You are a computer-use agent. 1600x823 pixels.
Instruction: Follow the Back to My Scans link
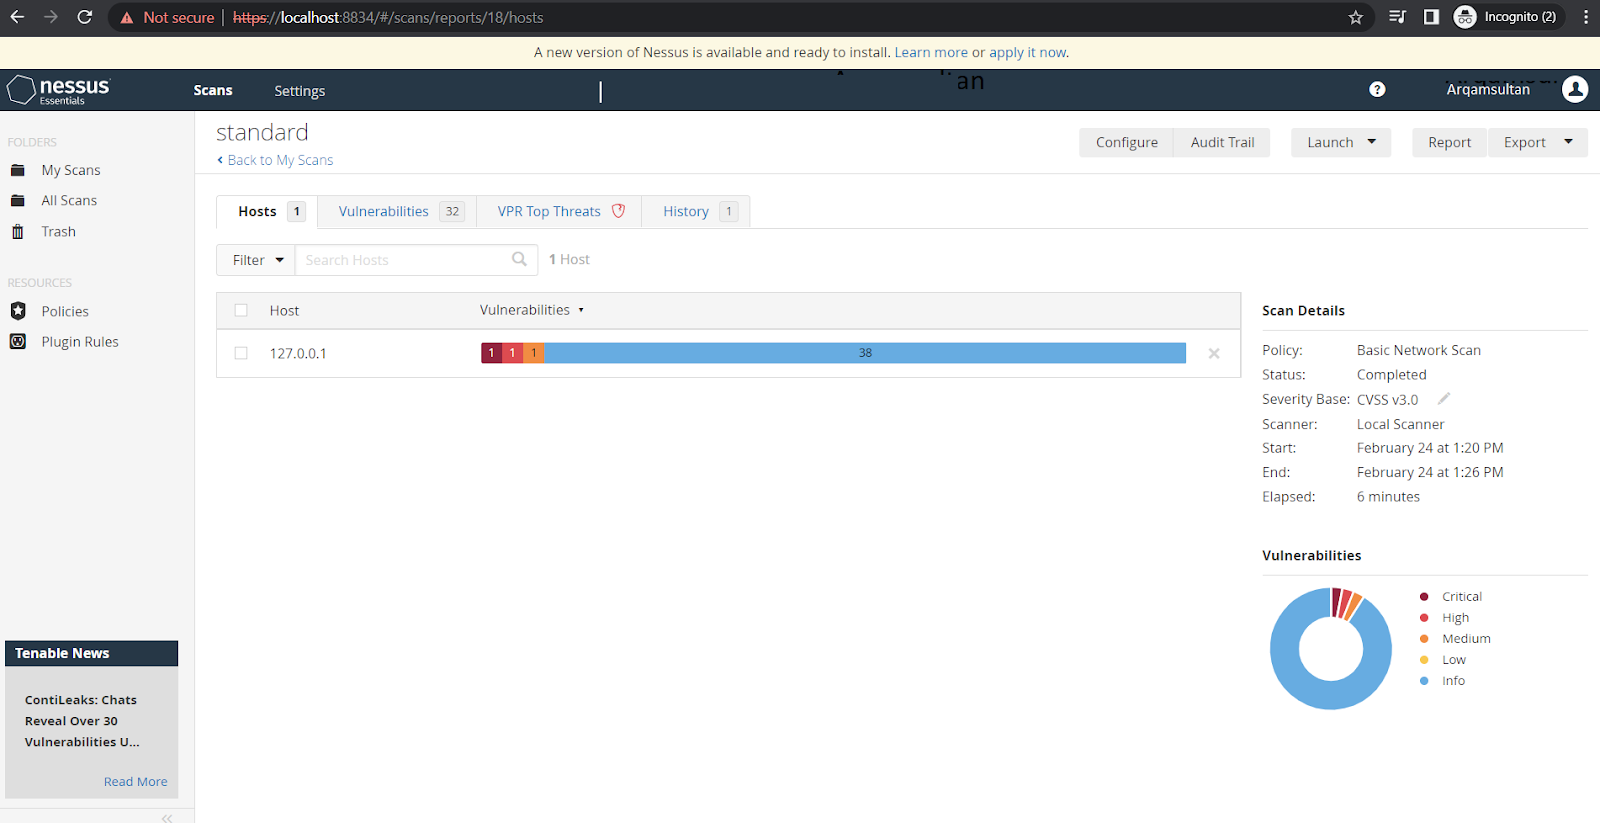pos(275,160)
